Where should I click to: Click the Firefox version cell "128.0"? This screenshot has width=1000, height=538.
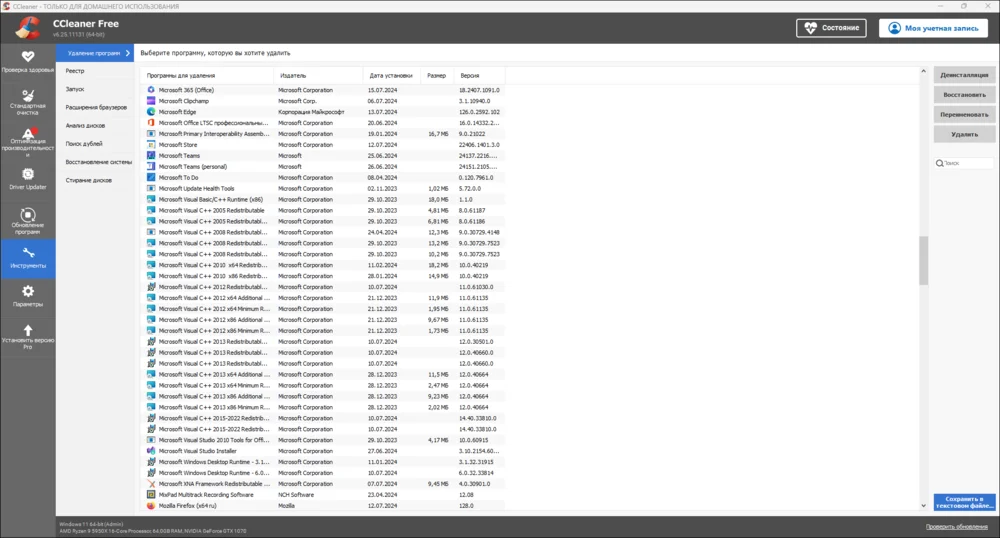pos(466,505)
